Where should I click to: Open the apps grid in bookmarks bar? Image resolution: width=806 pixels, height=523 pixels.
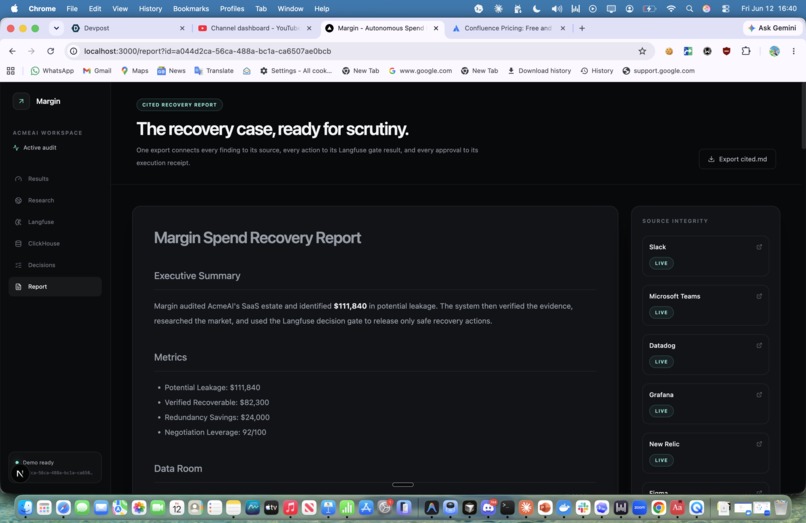(11, 71)
